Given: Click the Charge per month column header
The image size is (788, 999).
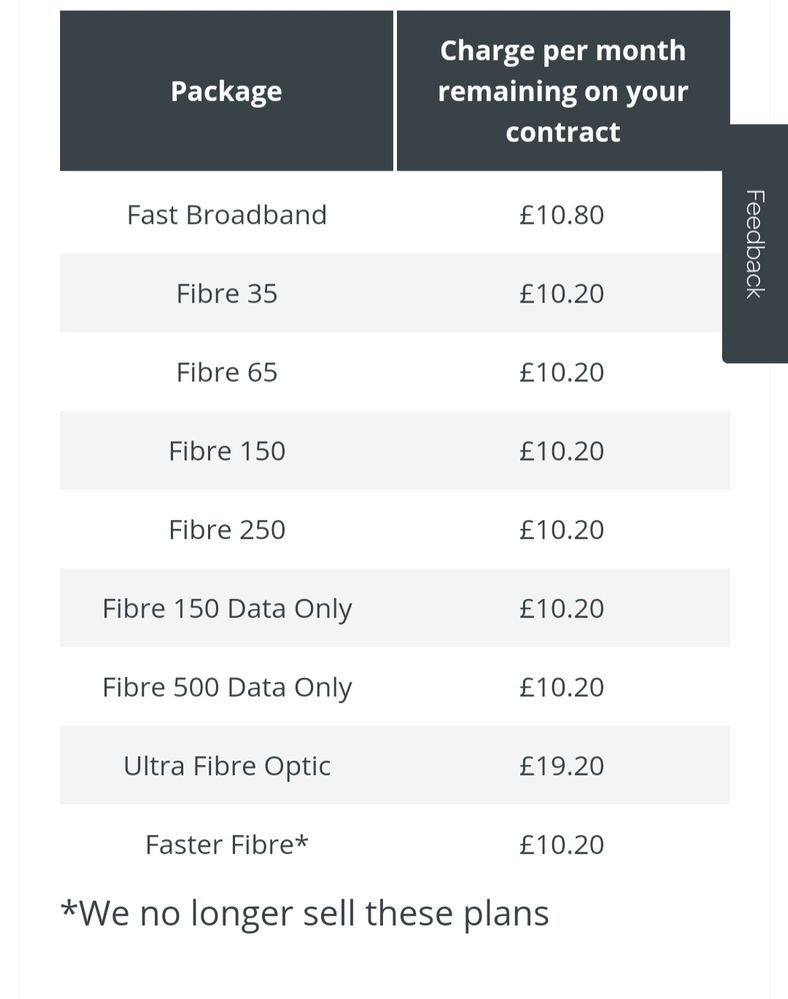Looking at the screenshot, I should 563,90.
